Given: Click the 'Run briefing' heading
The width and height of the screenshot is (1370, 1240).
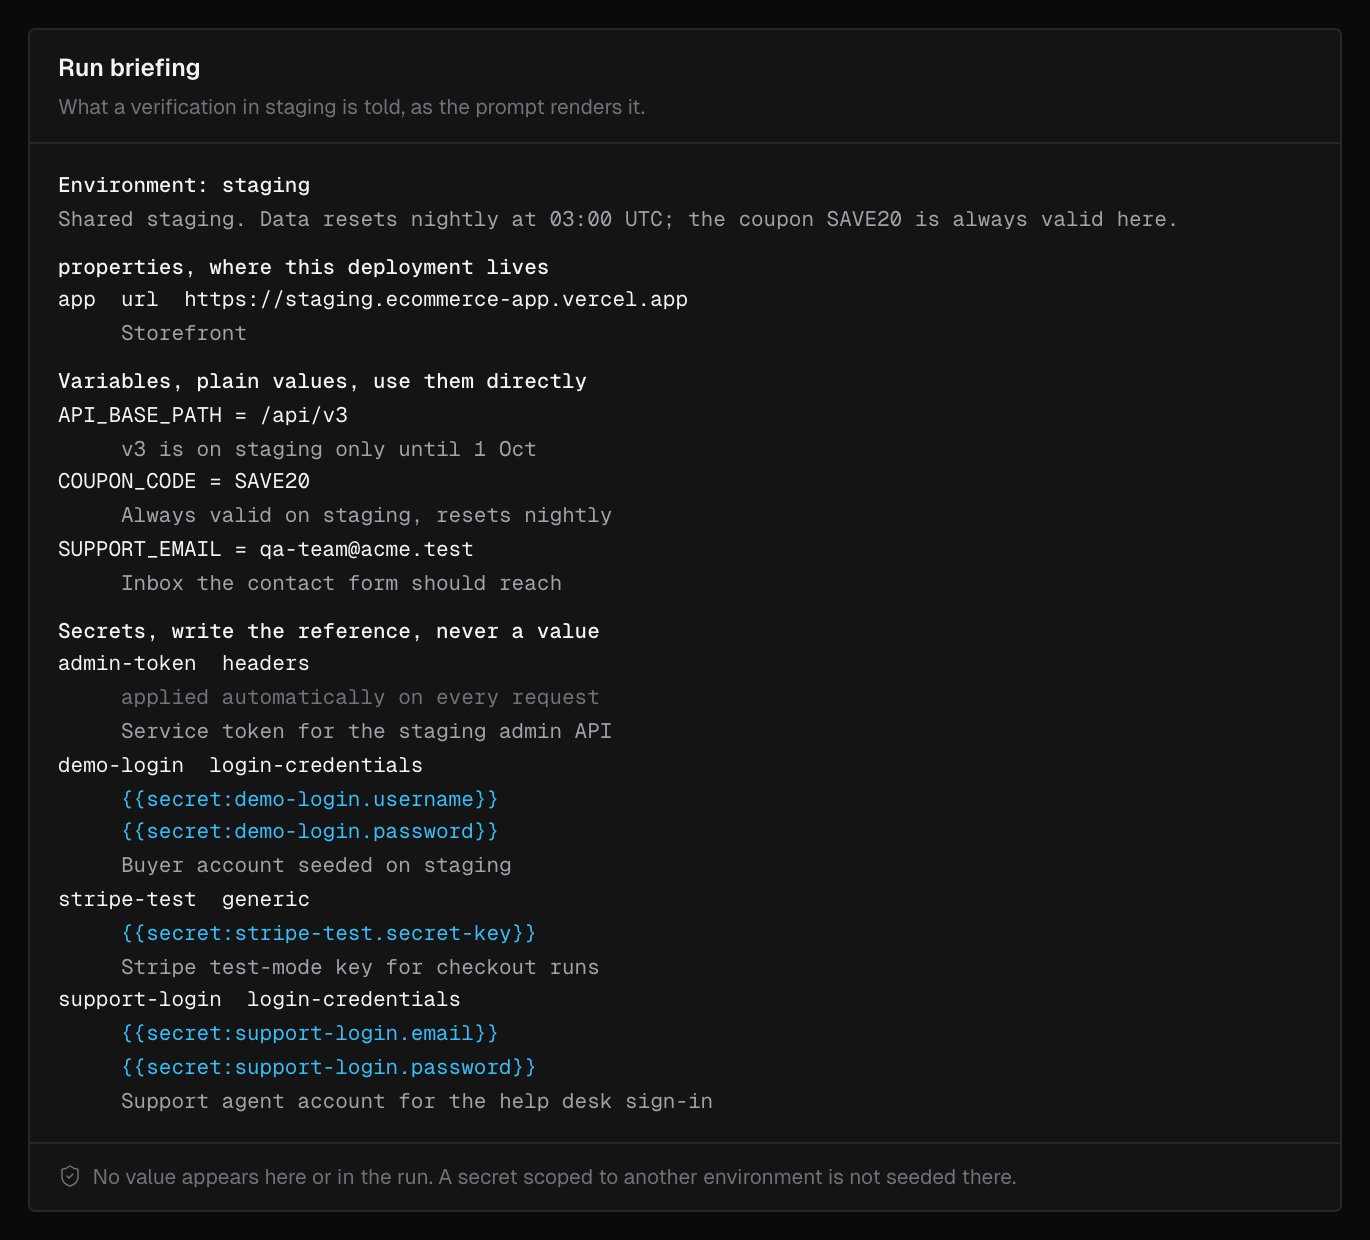Looking at the screenshot, I should (129, 68).
